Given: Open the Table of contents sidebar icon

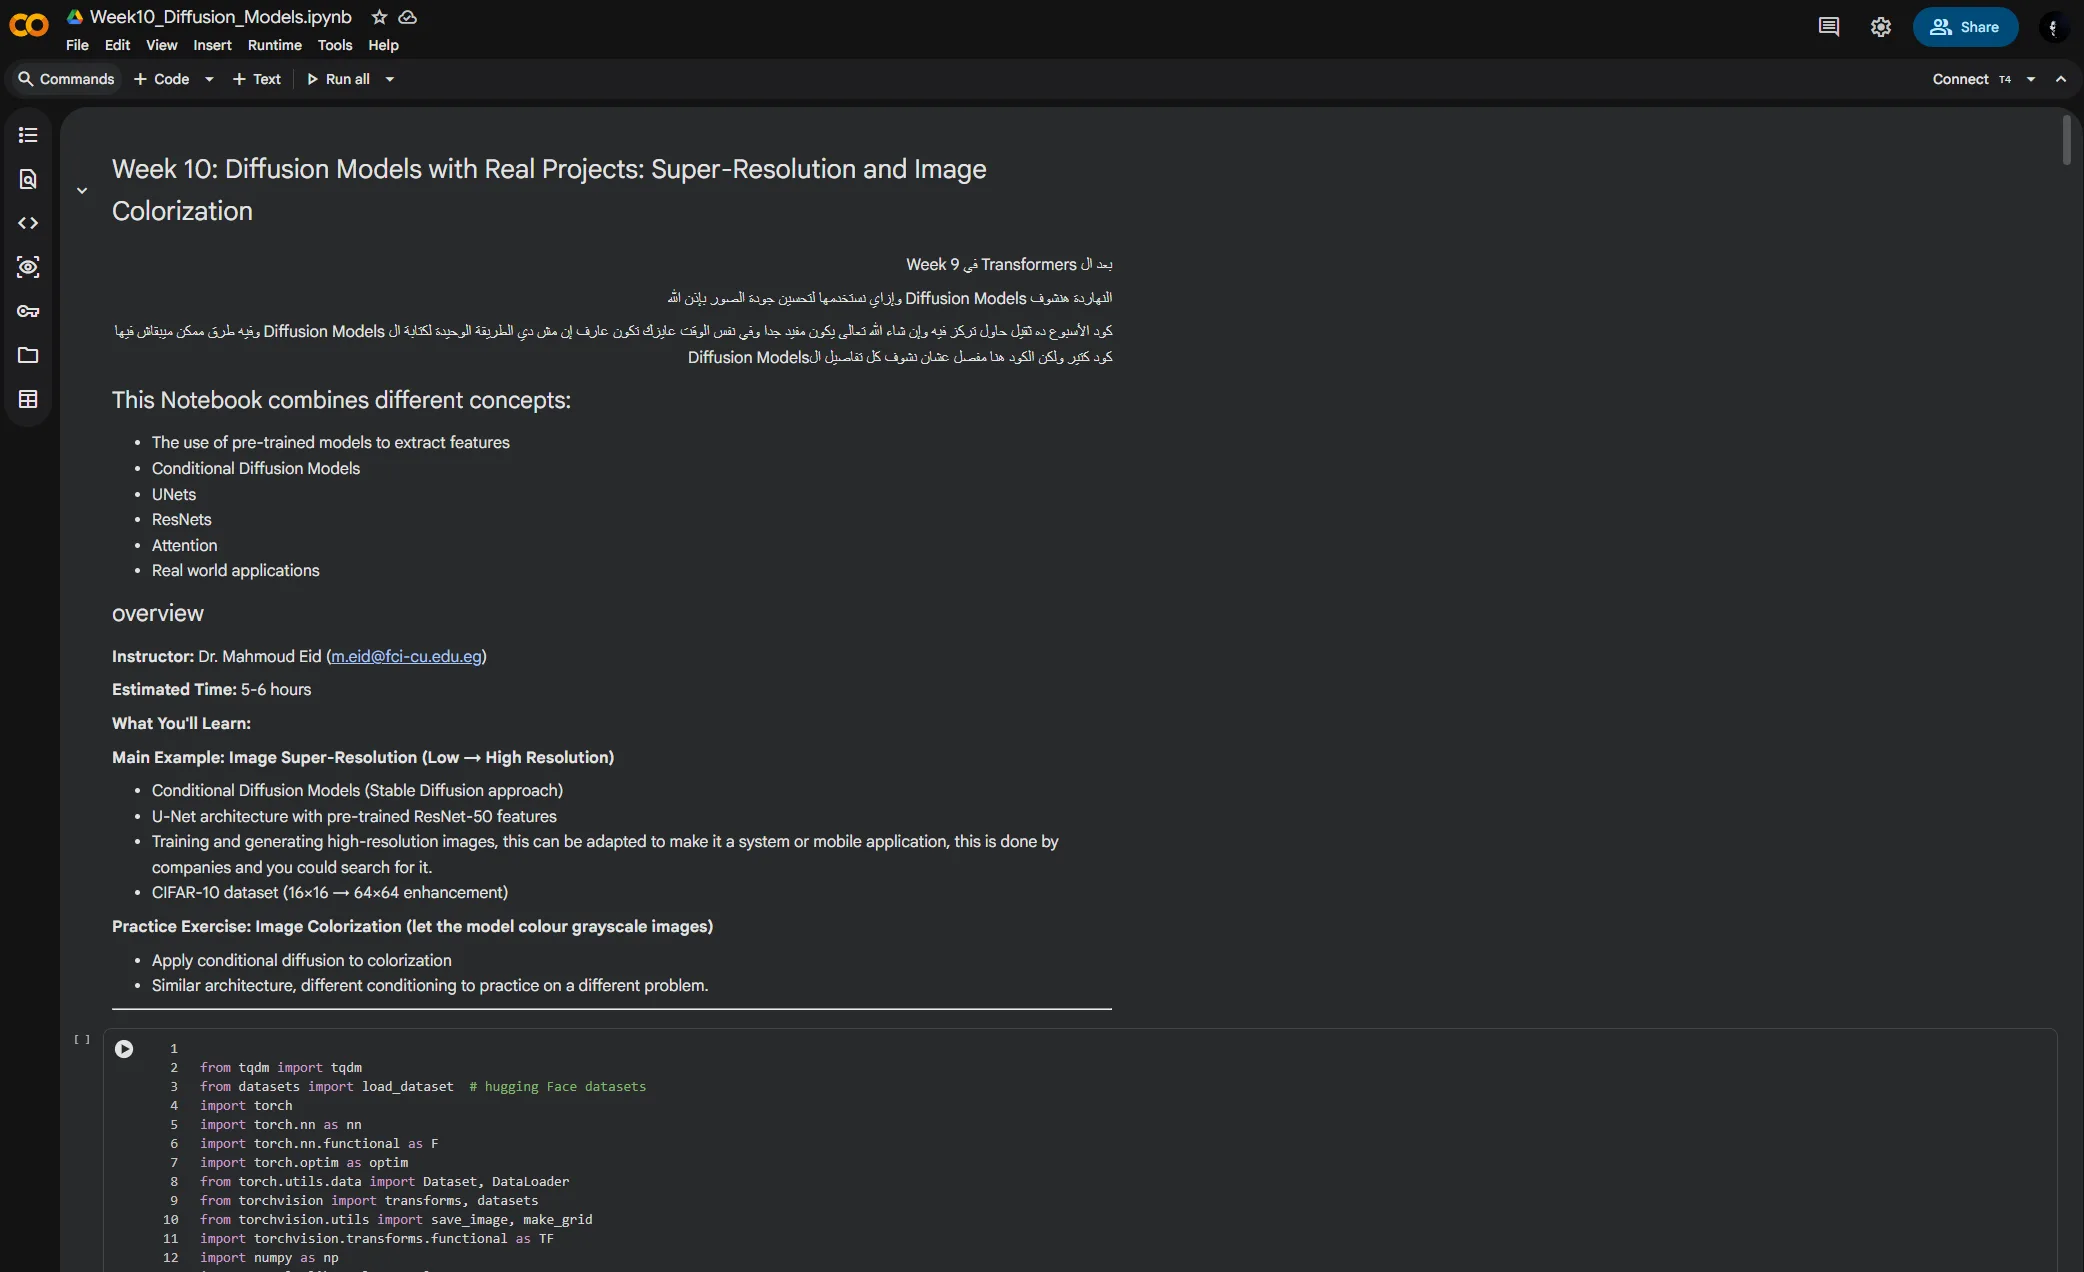Looking at the screenshot, I should (x=28, y=135).
